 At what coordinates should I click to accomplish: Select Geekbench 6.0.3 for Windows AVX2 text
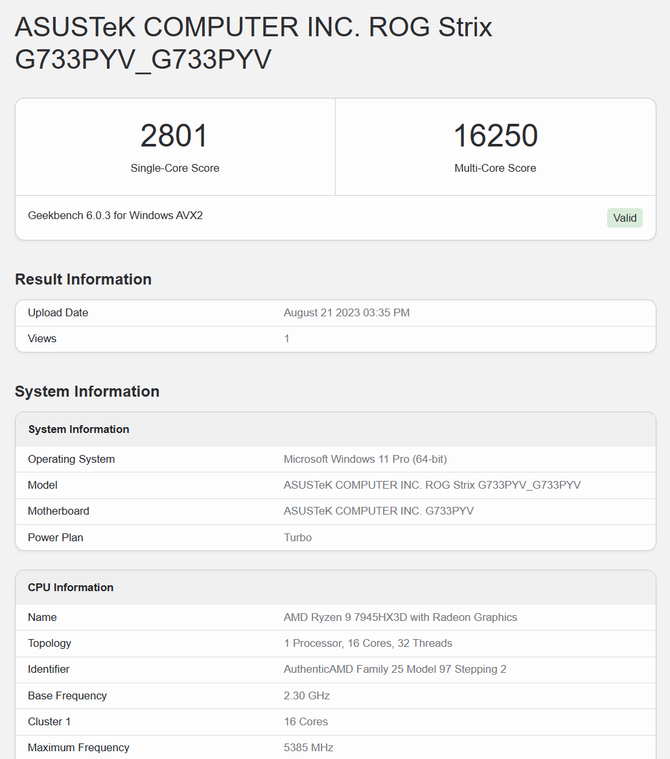[x=115, y=215]
